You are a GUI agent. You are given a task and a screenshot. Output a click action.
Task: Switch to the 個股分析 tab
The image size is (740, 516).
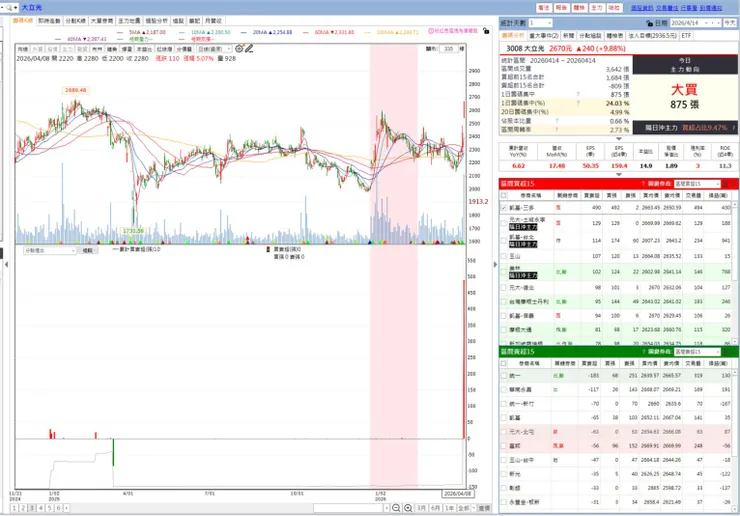[x=156, y=21]
